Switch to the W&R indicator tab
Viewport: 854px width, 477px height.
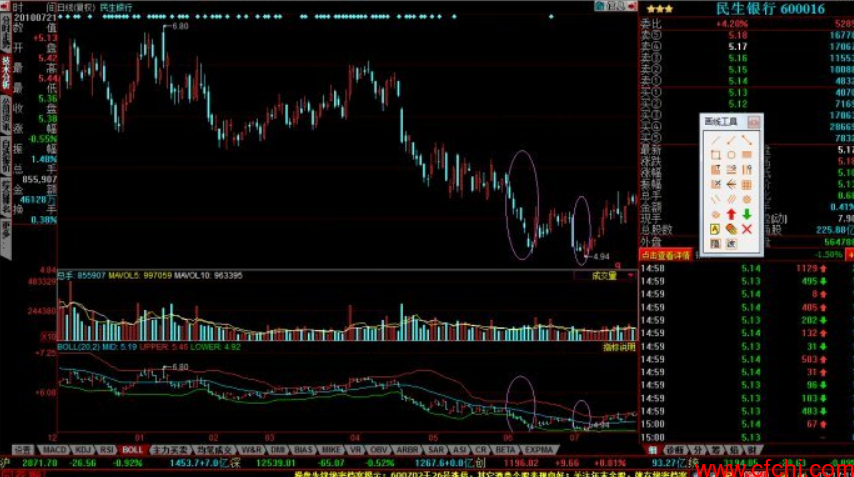[x=251, y=450]
